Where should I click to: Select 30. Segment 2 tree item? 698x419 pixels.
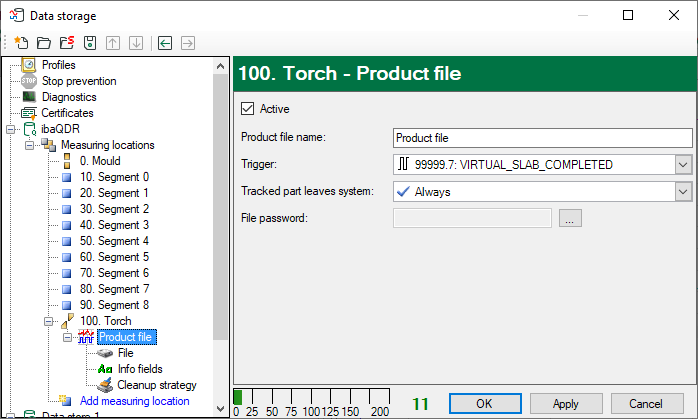114,209
